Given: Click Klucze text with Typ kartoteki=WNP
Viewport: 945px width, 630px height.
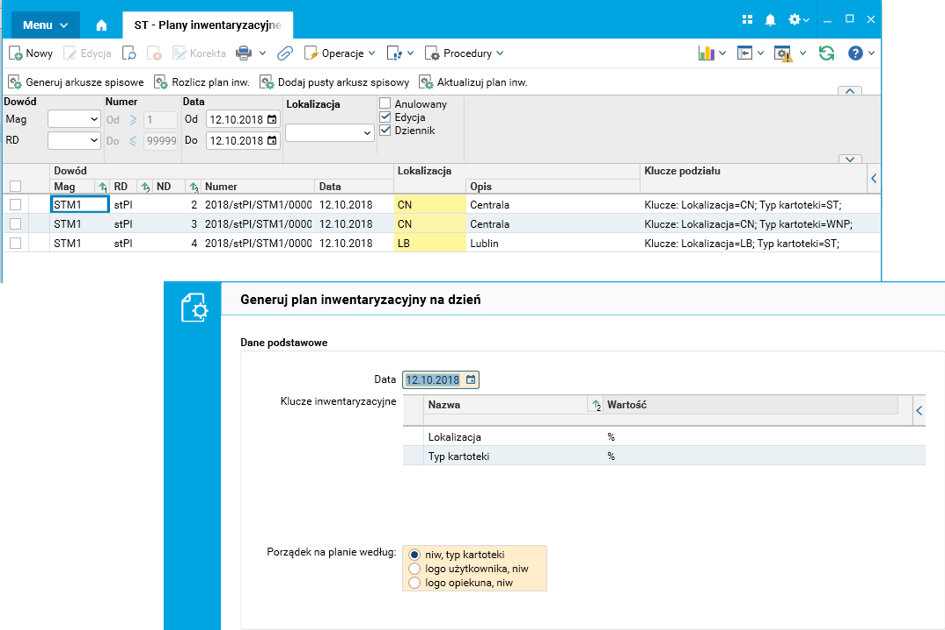Looking at the screenshot, I should [x=749, y=224].
